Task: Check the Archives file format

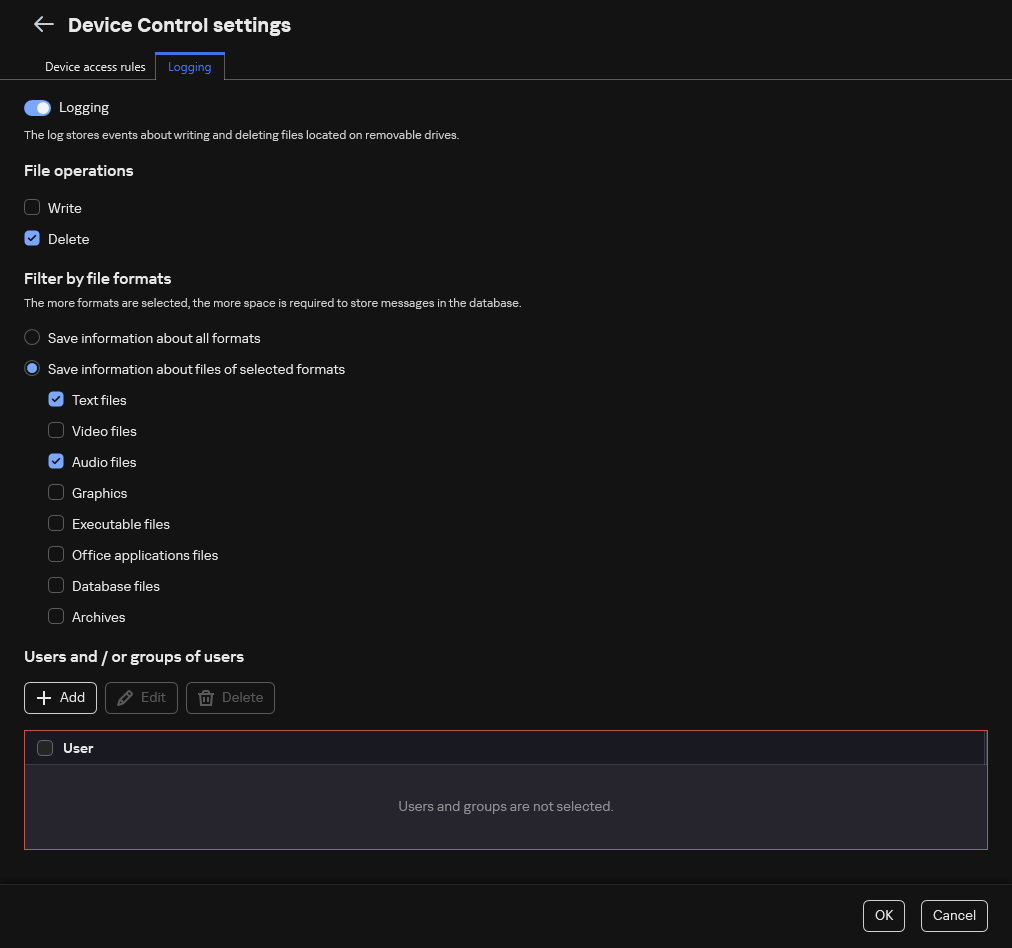Action: [x=56, y=616]
